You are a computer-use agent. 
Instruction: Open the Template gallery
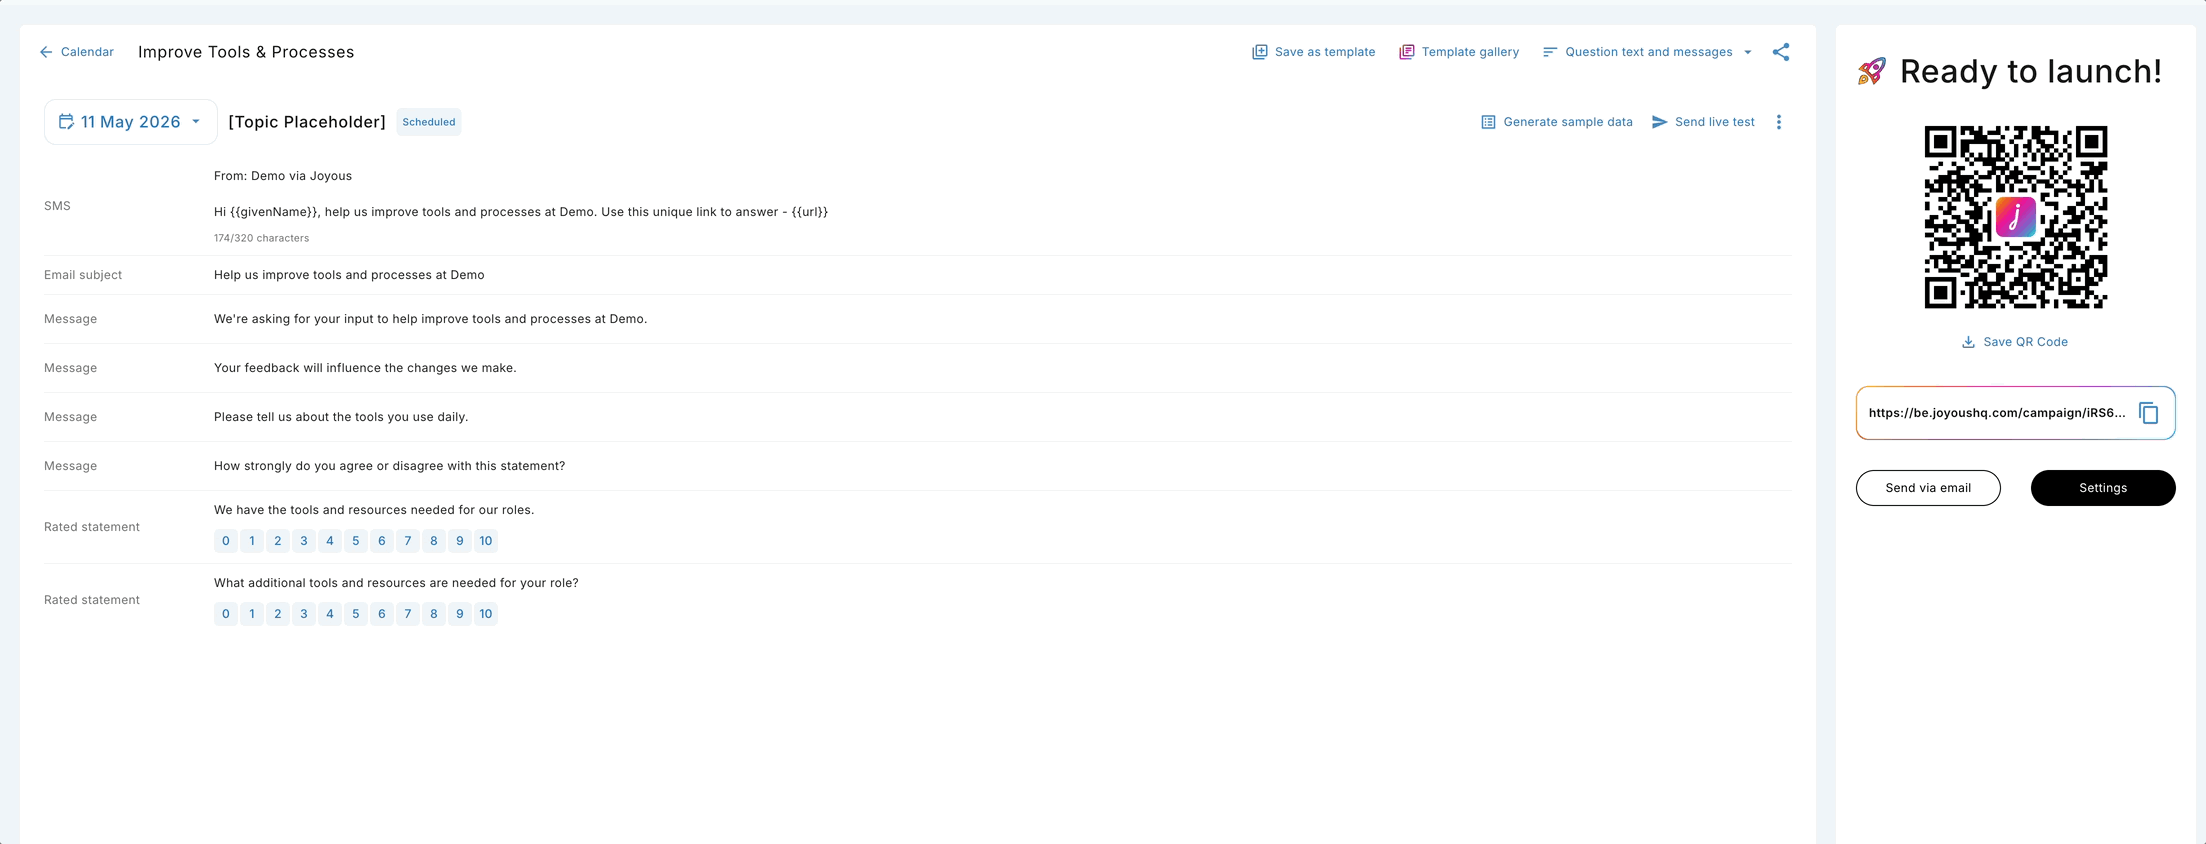1459,52
